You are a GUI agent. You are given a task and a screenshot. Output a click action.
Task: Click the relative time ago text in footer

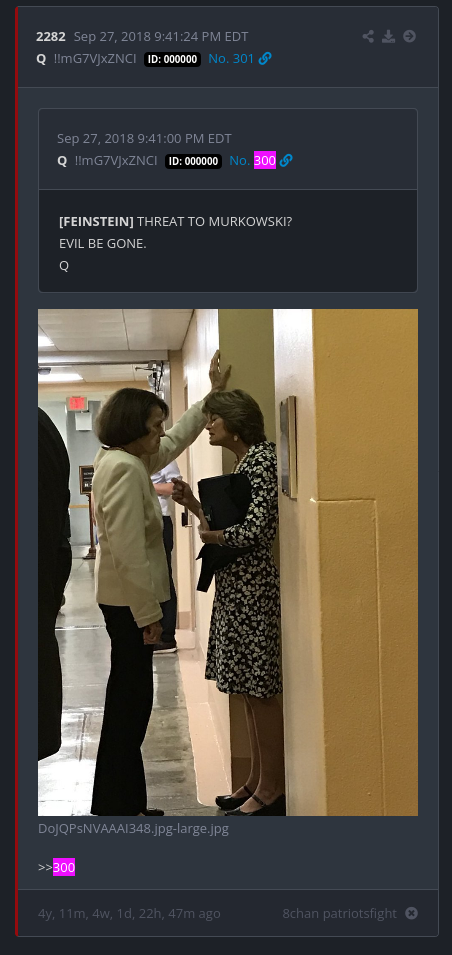pos(129,914)
